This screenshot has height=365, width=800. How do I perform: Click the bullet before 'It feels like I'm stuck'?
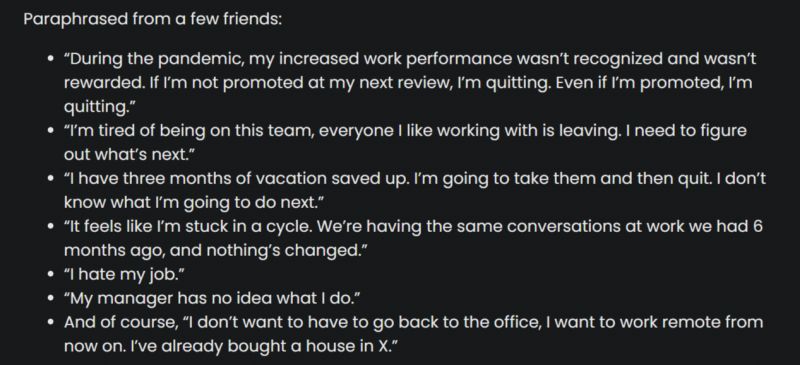click(x=50, y=227)
